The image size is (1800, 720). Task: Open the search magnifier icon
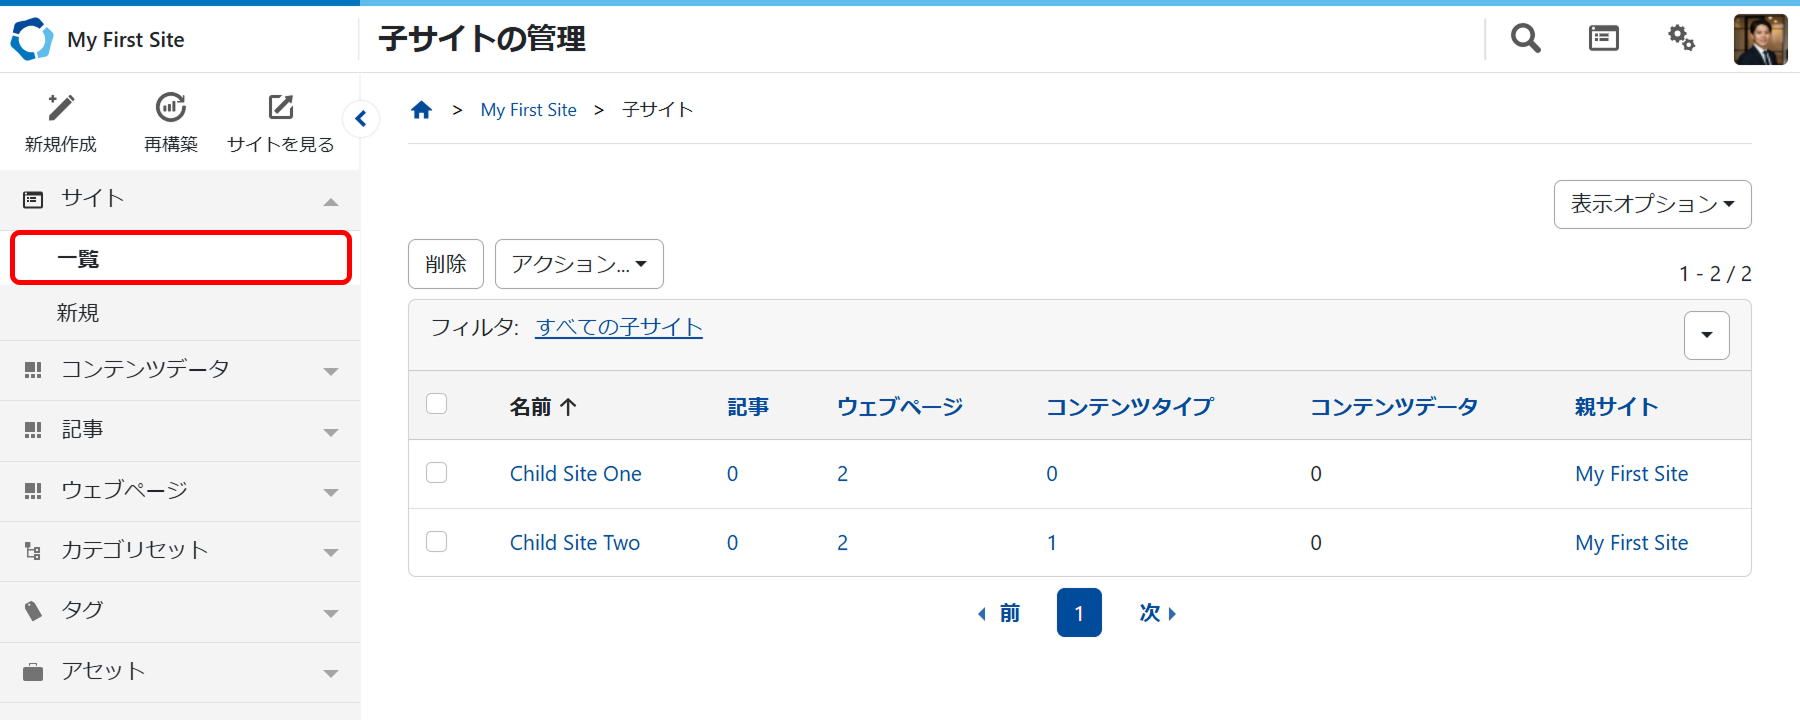1525,39
